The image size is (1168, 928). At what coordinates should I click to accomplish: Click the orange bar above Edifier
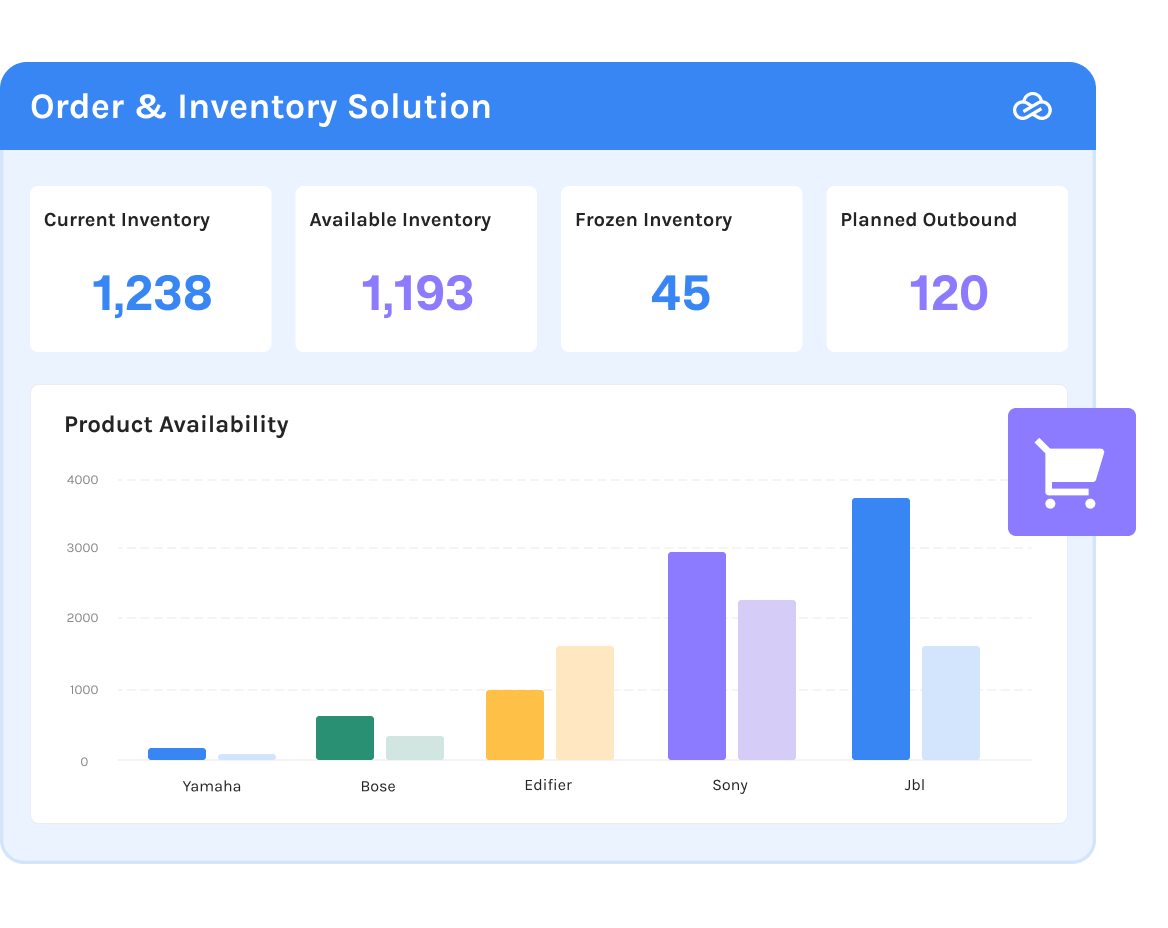(x=513, y=723)
